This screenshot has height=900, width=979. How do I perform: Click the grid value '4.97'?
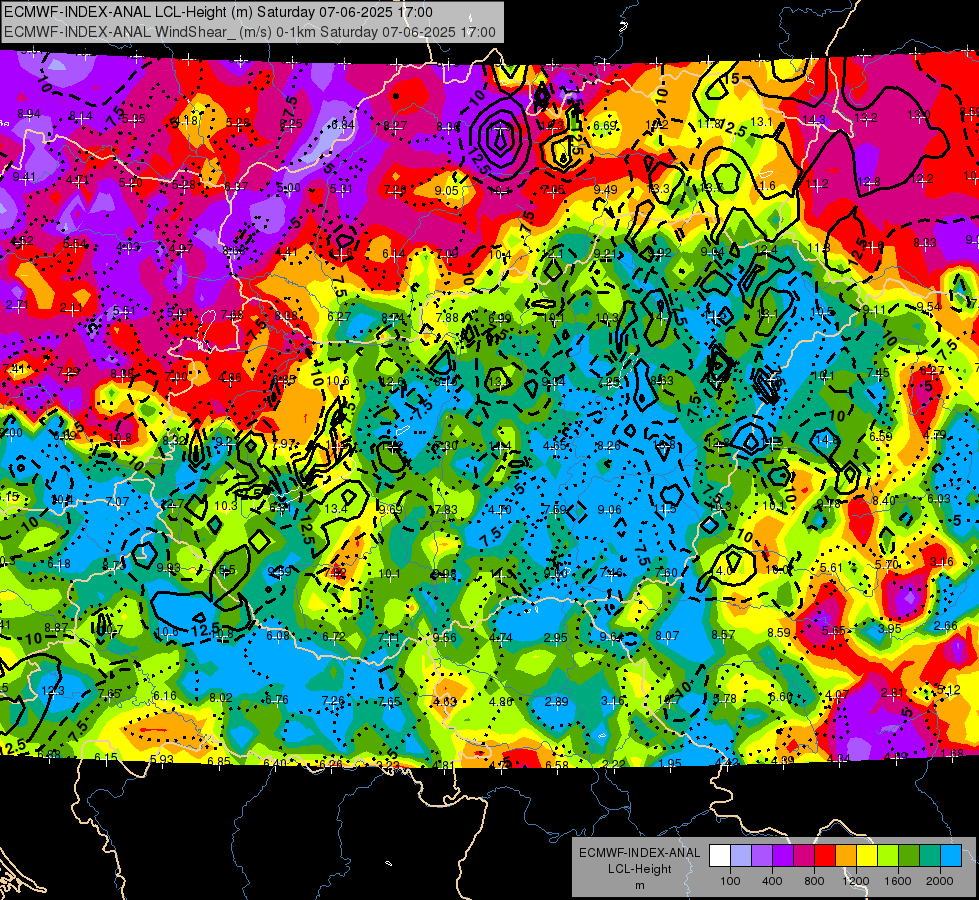pos(181,249)
